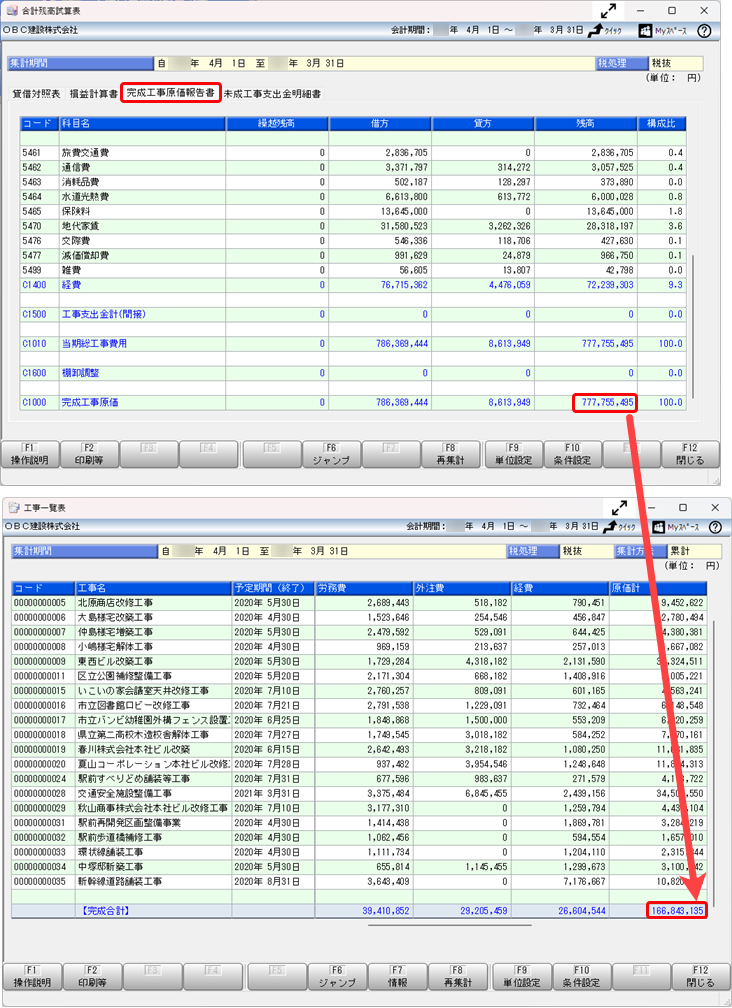Click the クイック icon in 合計残高試算表 window
The image size is (732, 1008).
605,30
